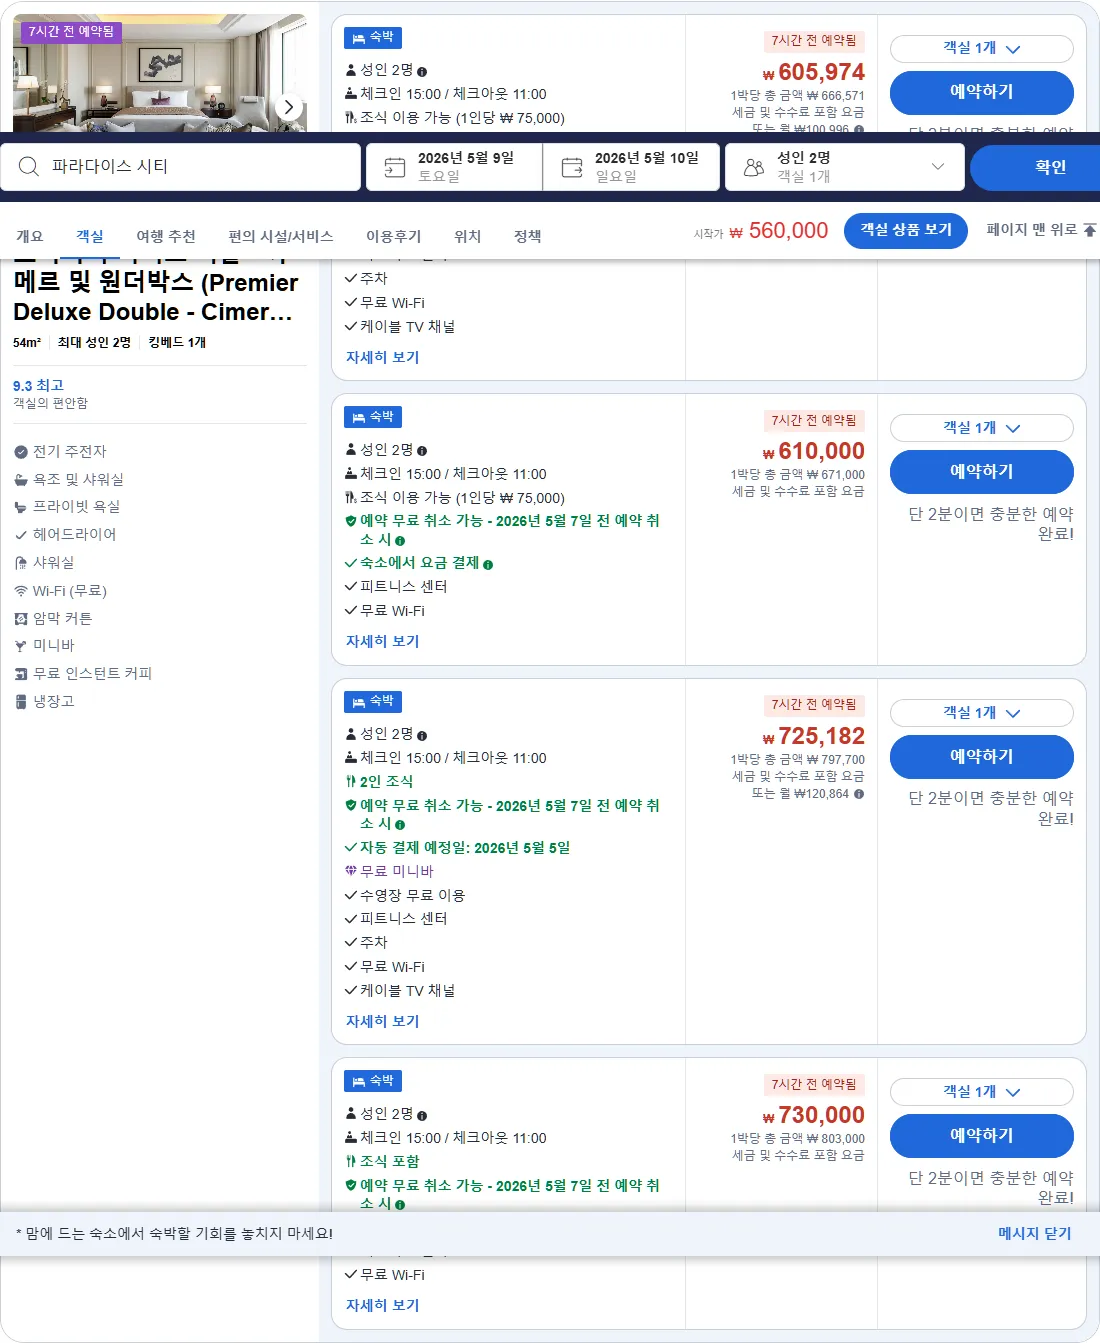Open the check-out date field 2026년 5월 10일
The width and height of the screenshot is (1100, 1343).
(632, 167)
